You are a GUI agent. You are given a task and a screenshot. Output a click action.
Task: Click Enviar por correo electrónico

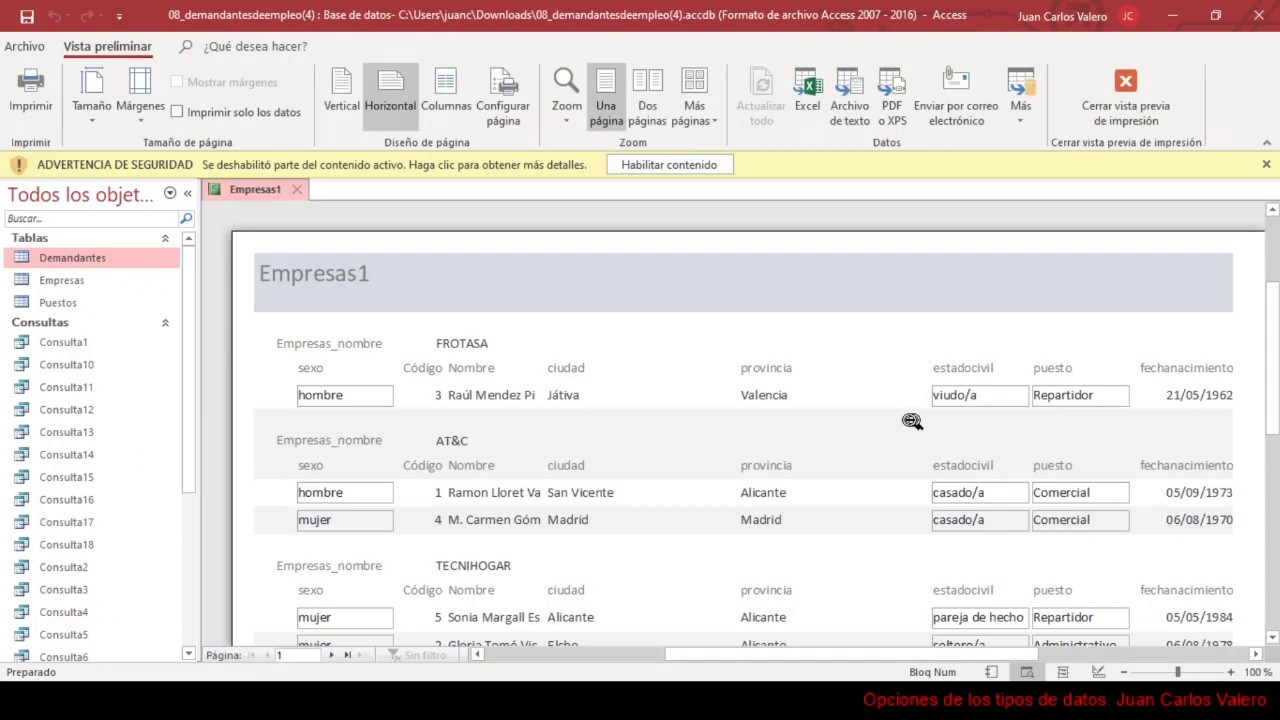(x=956, y=97)
